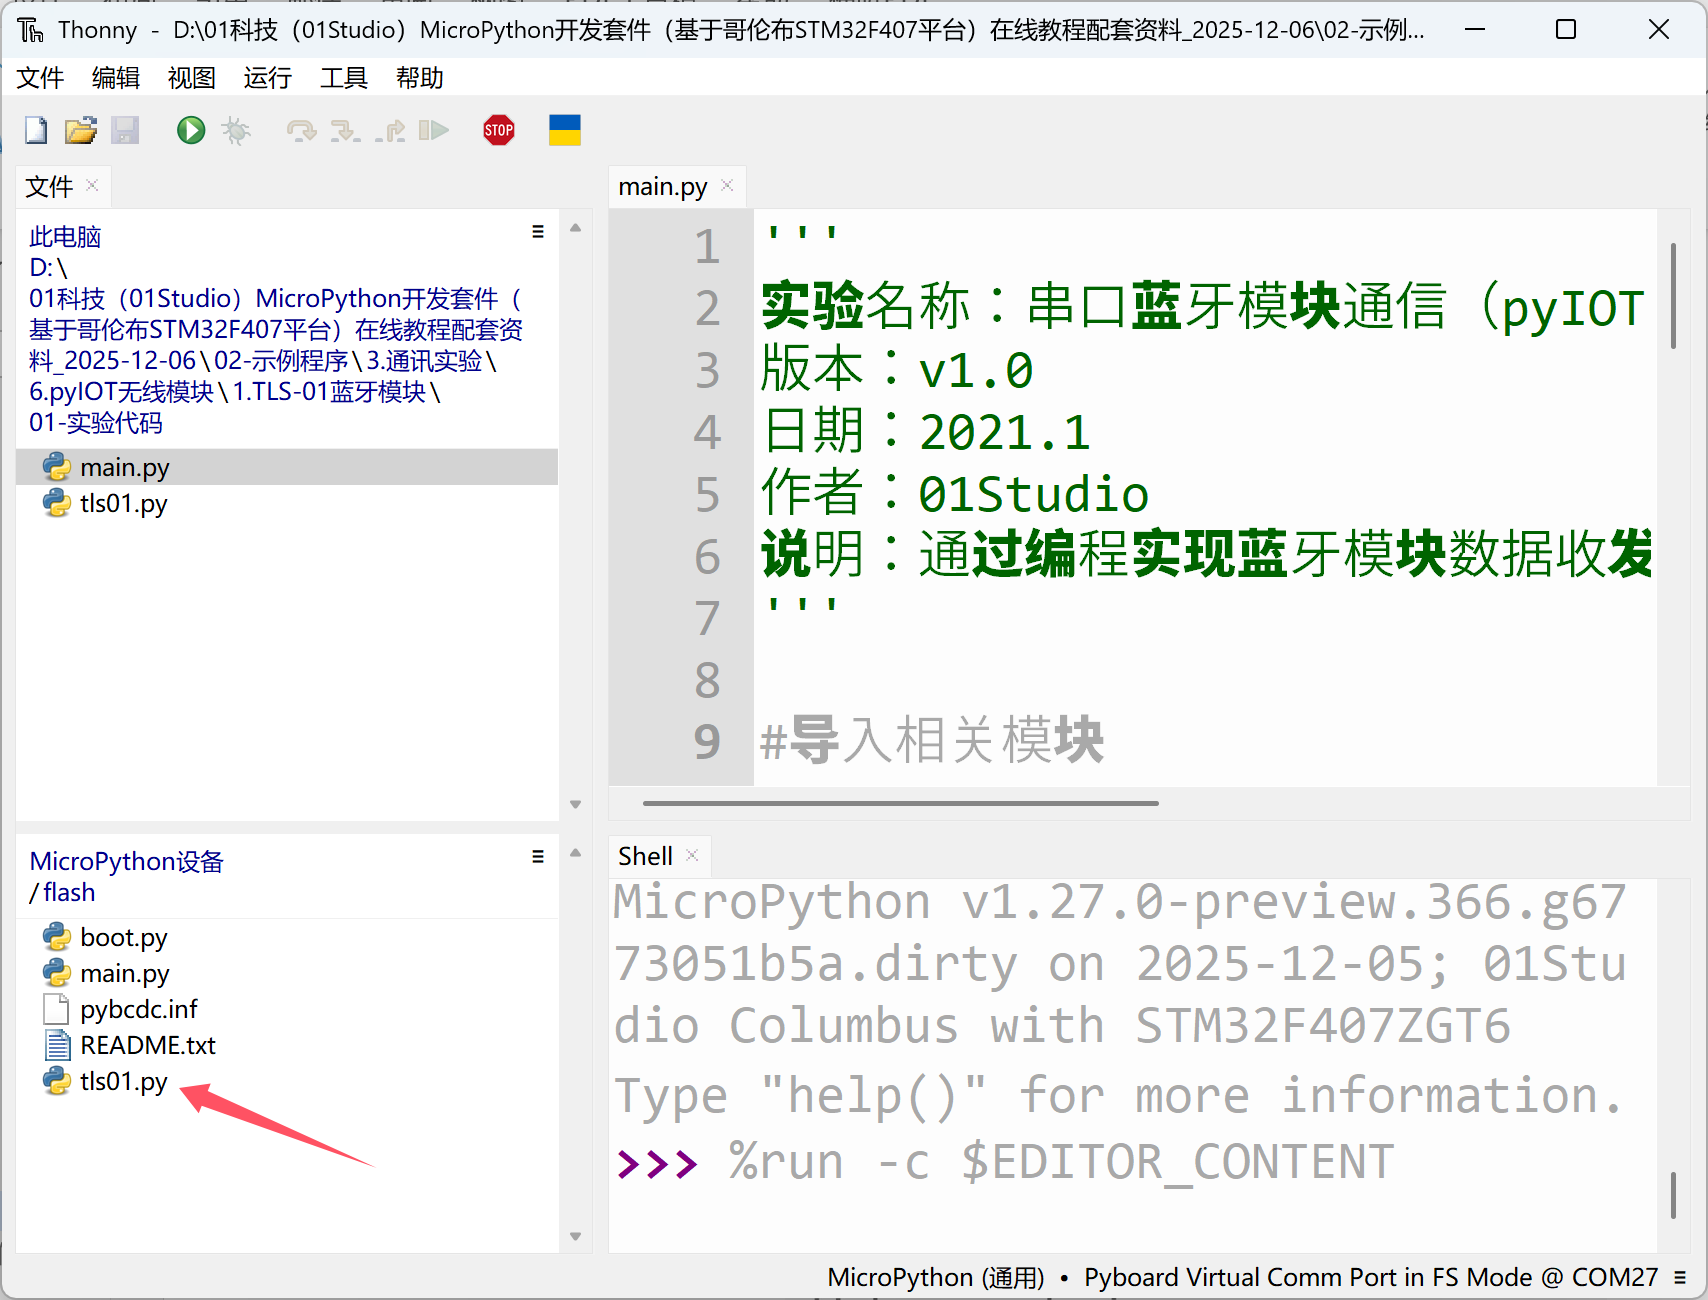Screen dimensions: 1708x1300
Task: Open the local files panel menu
Action: pos(538,232)
